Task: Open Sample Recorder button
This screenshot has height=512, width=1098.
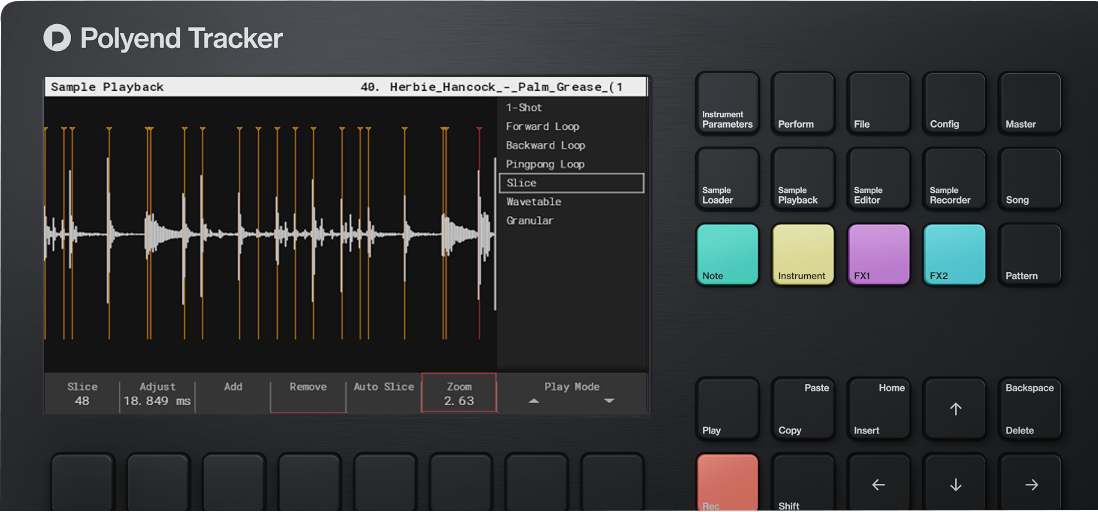Action: tap(954, 179)
